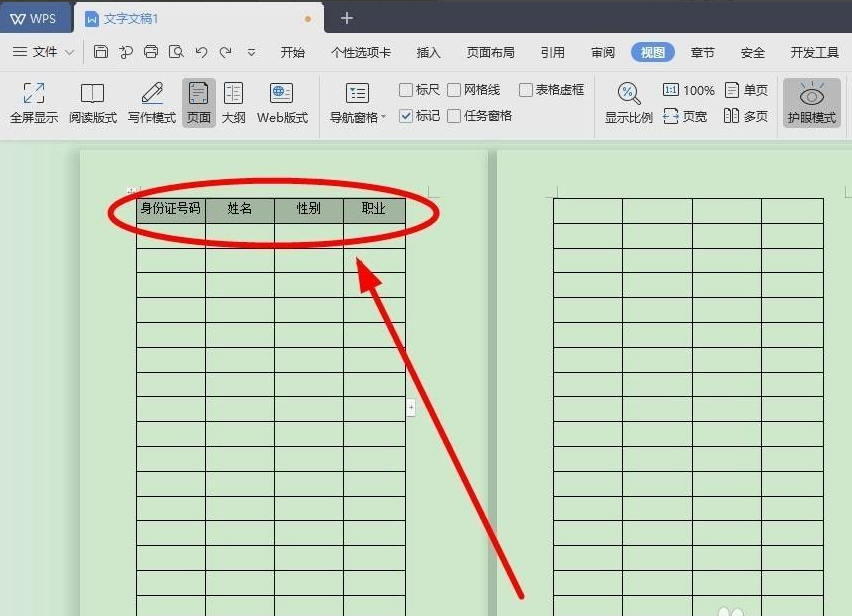Enable the 标尺 ruler checkbox
This screenshot has width=852, height=616.
[x=404, y=89]
